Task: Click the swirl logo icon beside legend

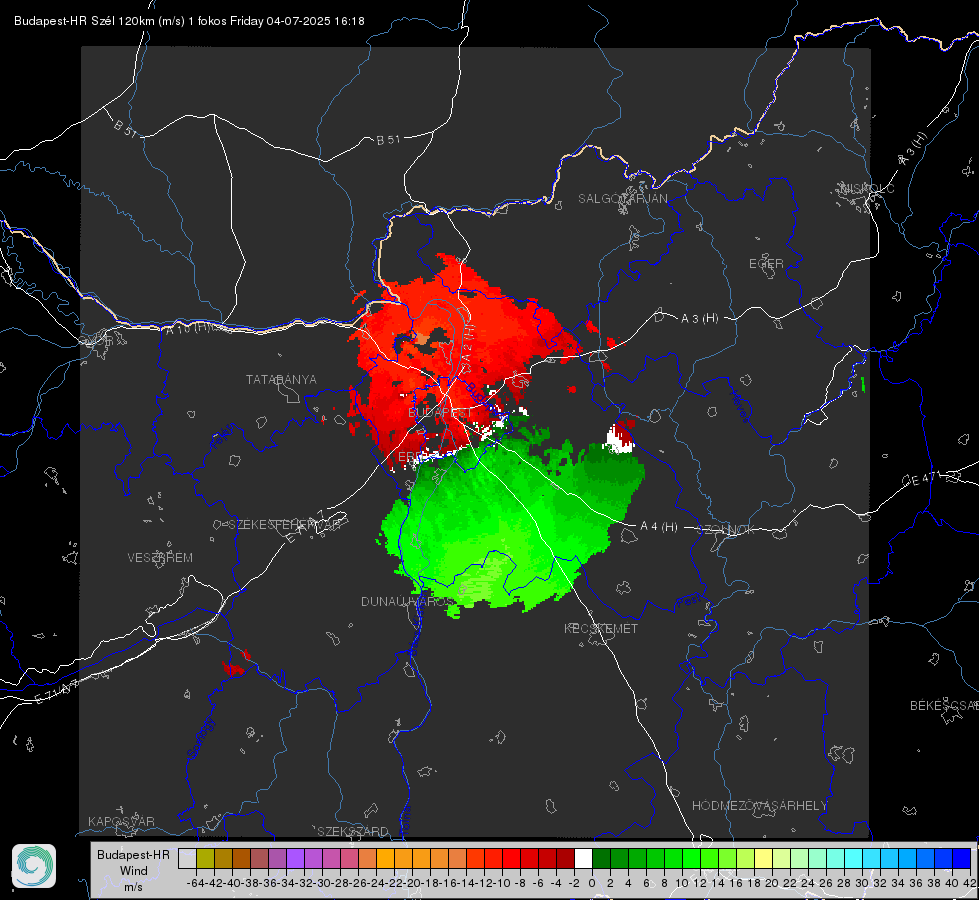Action: (34, 866)
